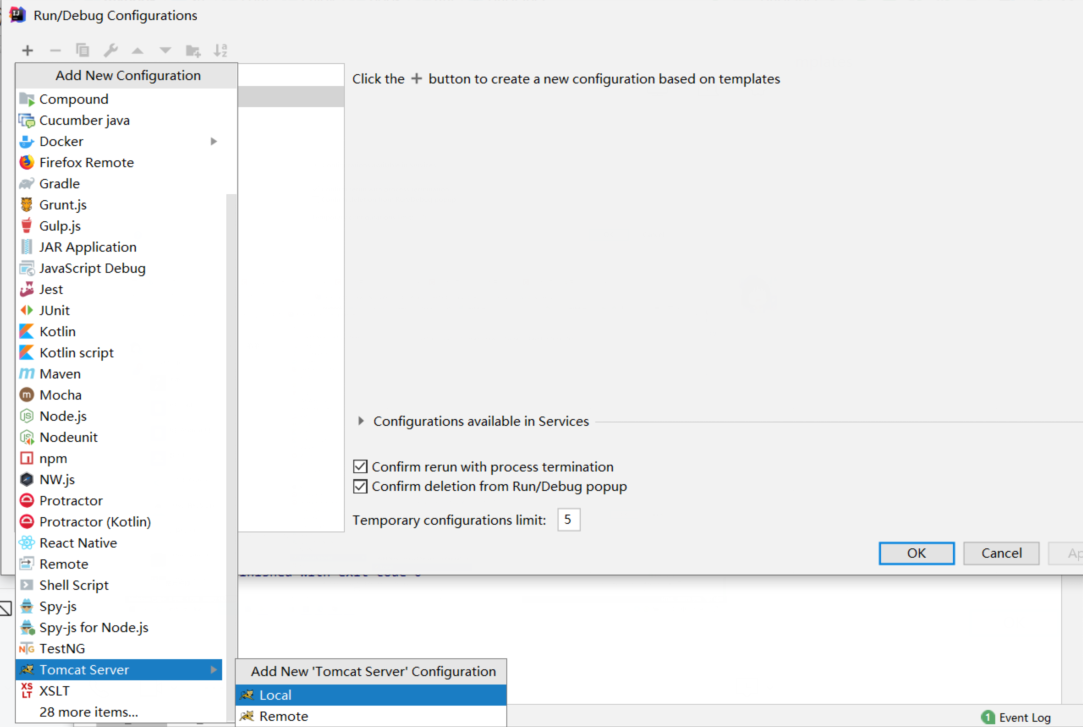Click Temporary configurations limit field
Image resolution: width=1083 pixels, height=727 pixels.
click(x=568, y=520)
